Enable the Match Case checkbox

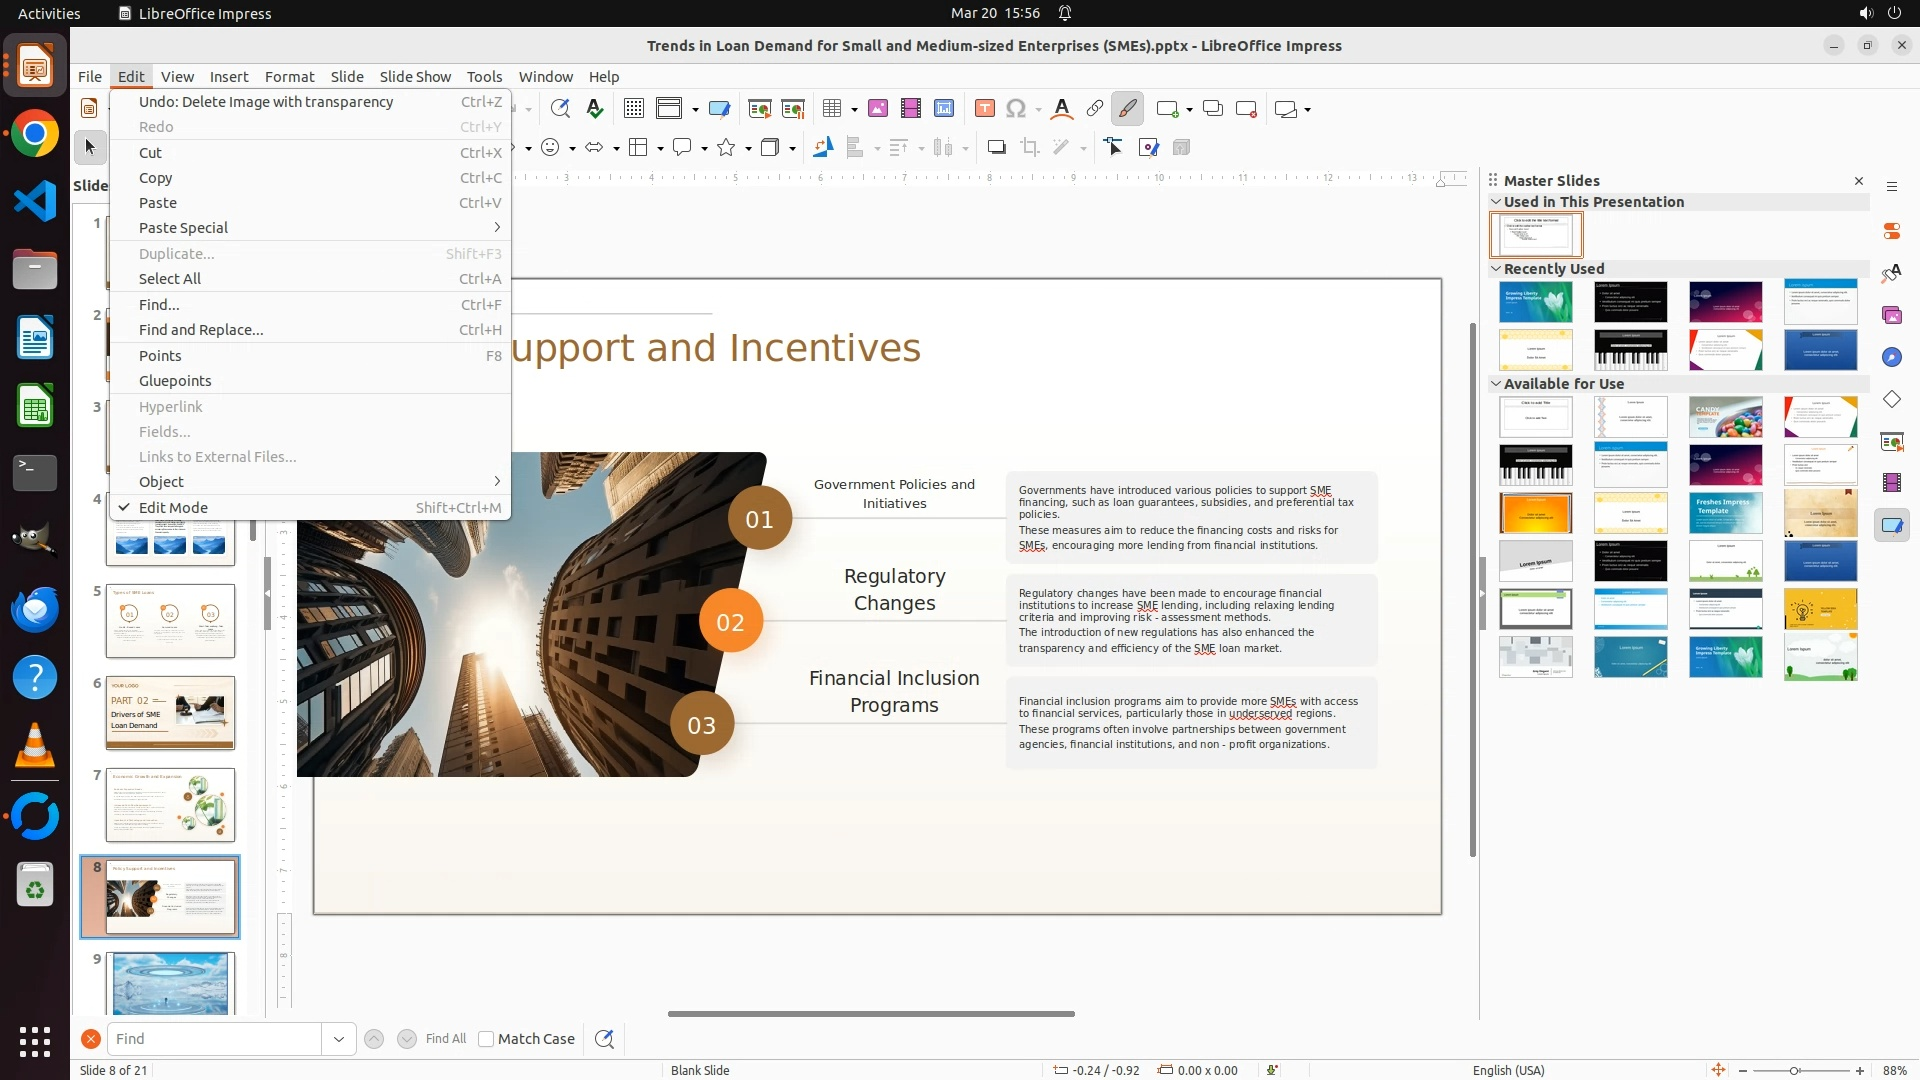pos(486,1039)
